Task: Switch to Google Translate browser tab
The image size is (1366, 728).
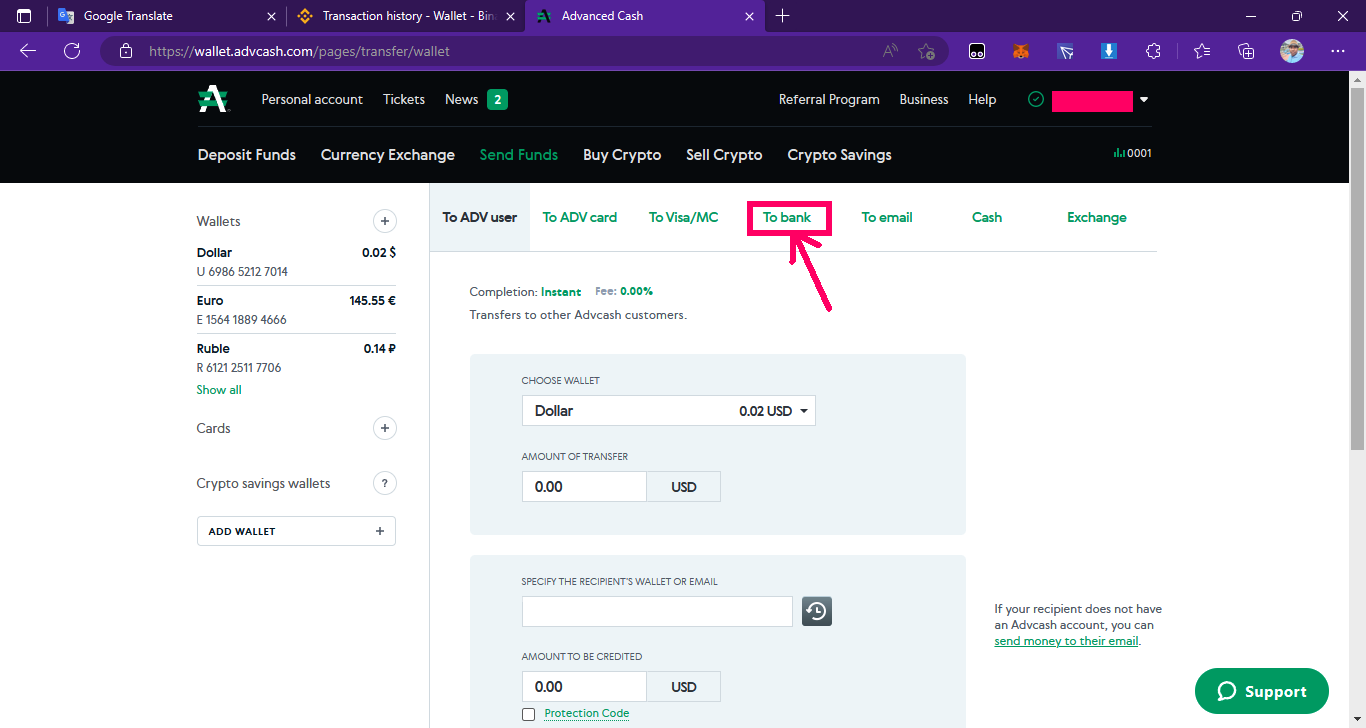Action: point(166,16)
